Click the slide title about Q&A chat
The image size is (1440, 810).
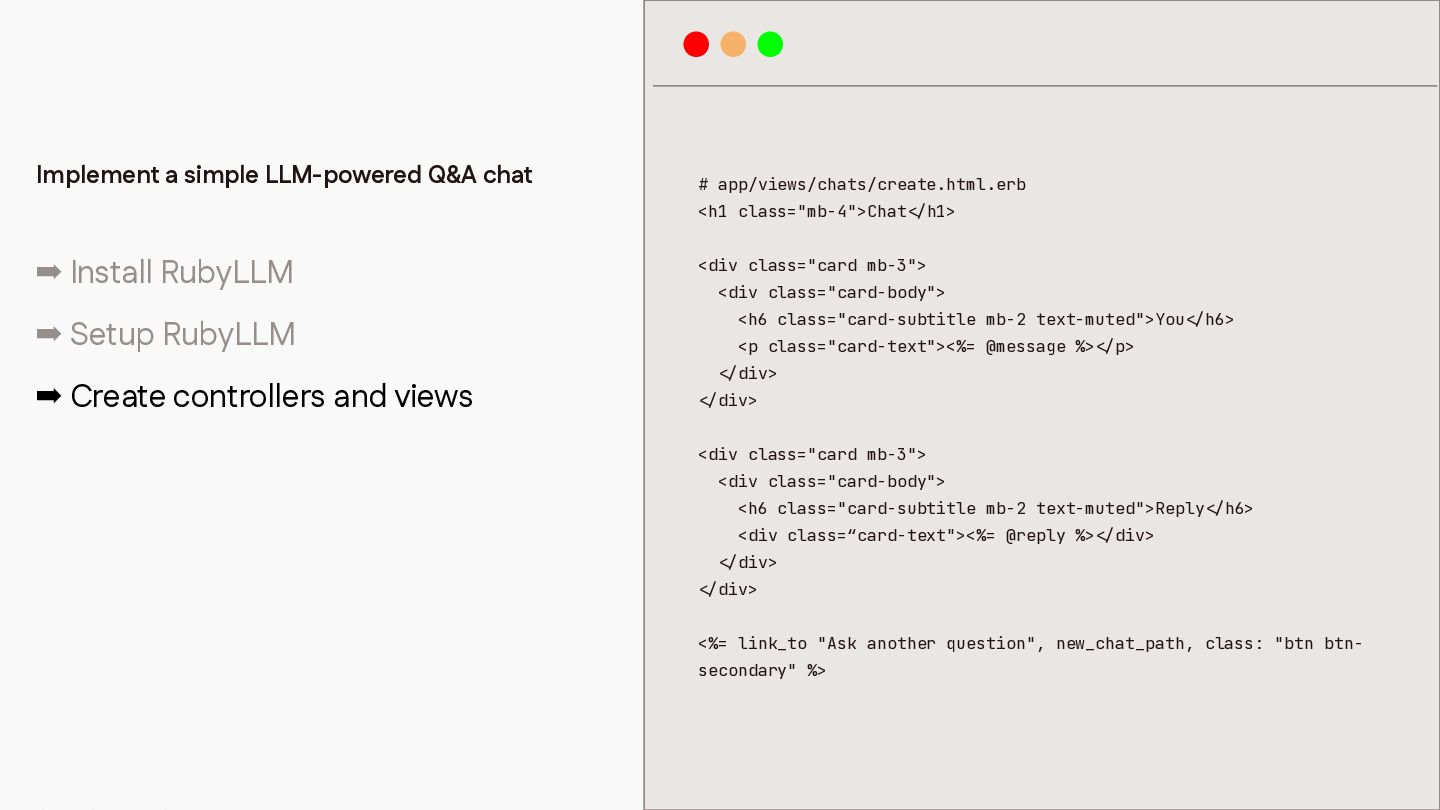(x=284, y=175)
